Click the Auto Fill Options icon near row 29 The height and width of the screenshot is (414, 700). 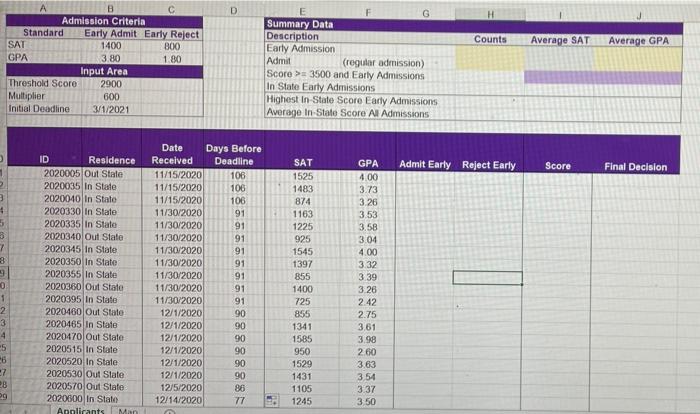click(271, 400)
